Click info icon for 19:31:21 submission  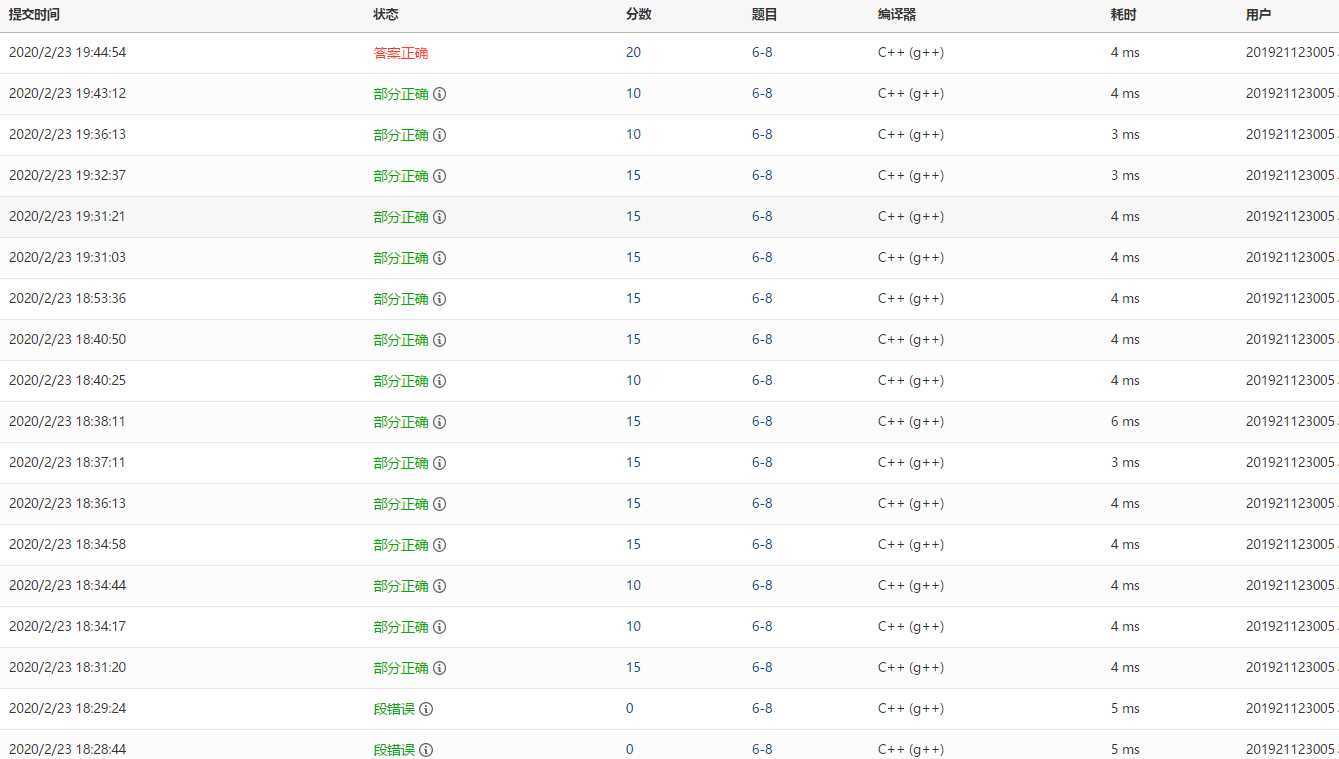pyautogui.click(x=440, y=217)
